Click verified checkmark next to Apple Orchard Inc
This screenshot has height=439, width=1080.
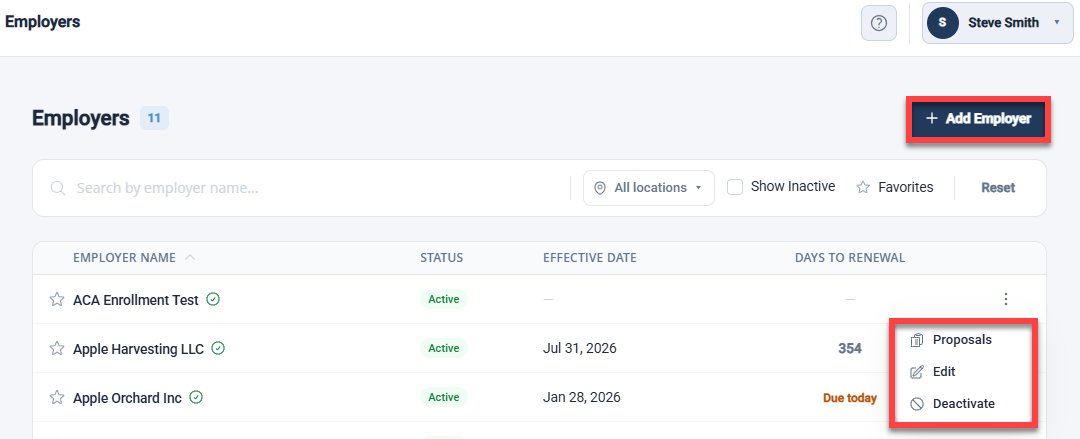(196, 397)
